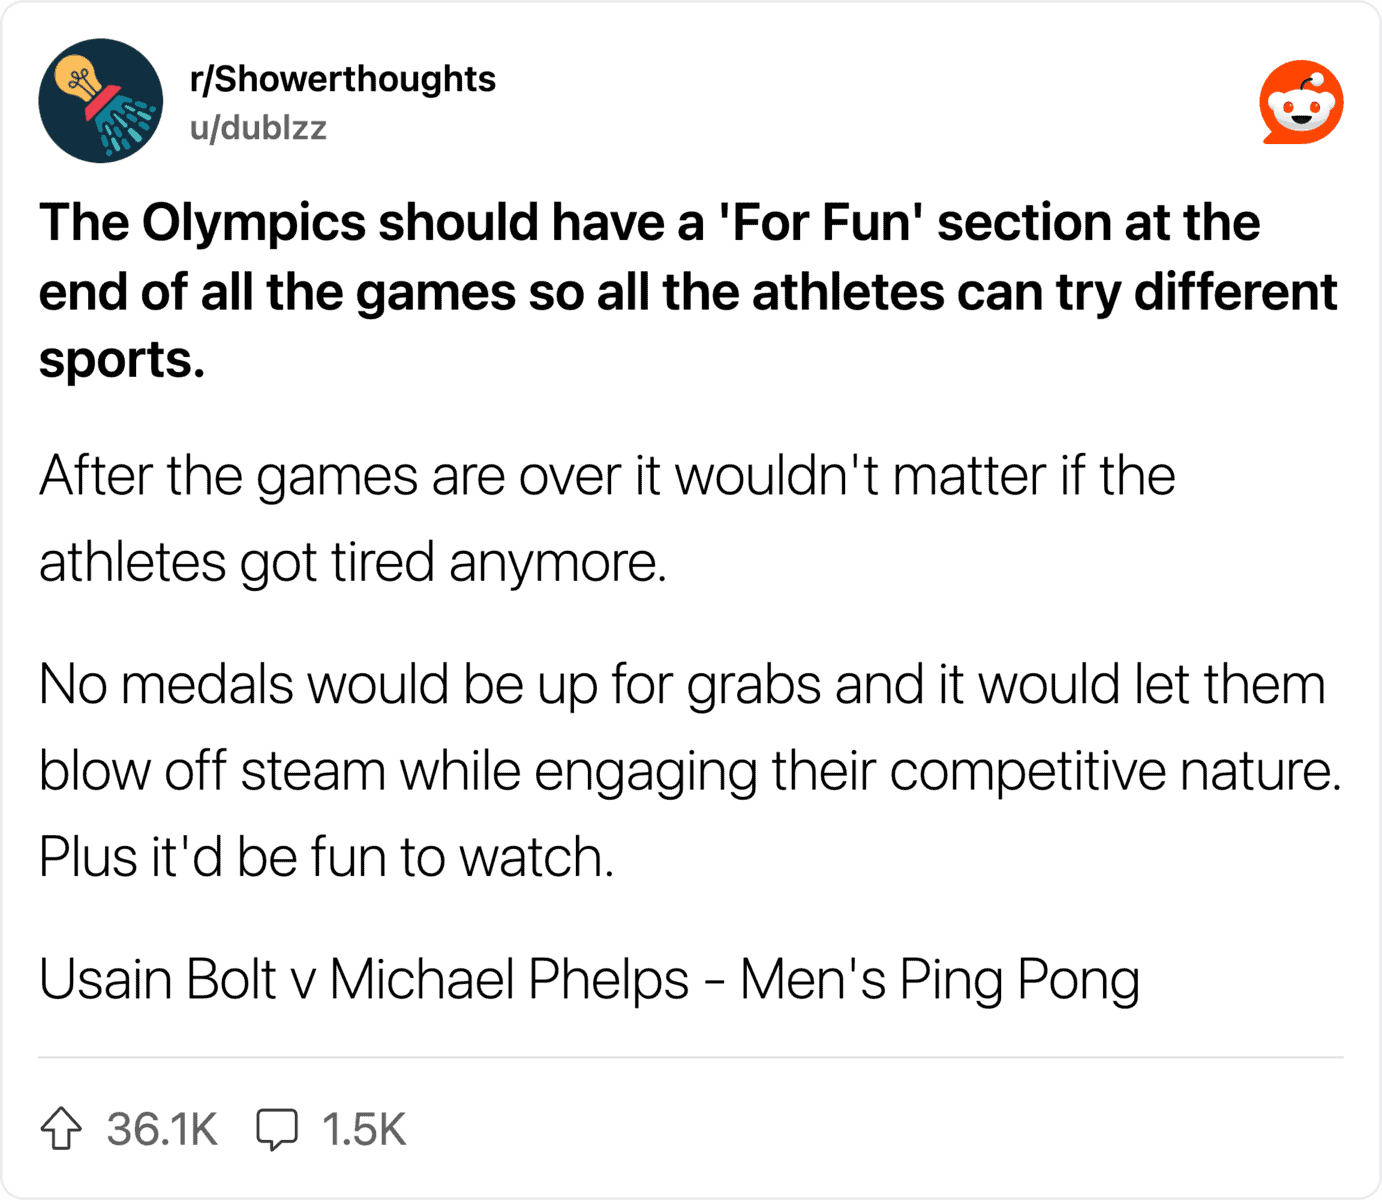This screenshot has width=1382, height=1200.
Task: Click the name 'Usain Bolt'
Action: coord(158,979)
